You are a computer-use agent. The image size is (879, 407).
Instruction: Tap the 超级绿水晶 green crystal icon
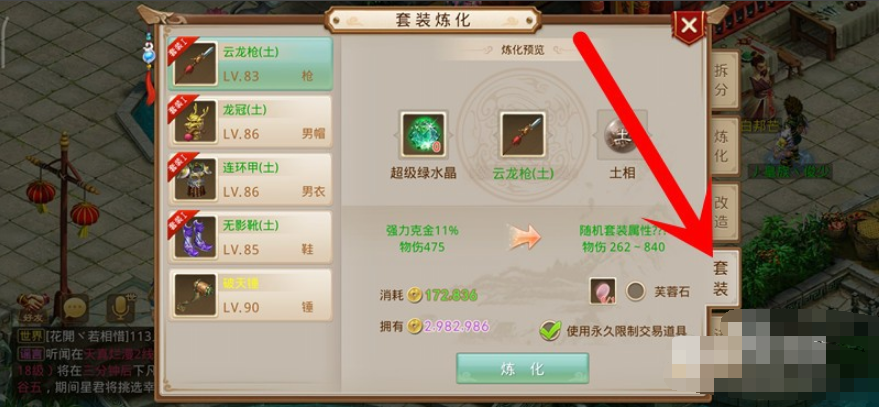423,135
